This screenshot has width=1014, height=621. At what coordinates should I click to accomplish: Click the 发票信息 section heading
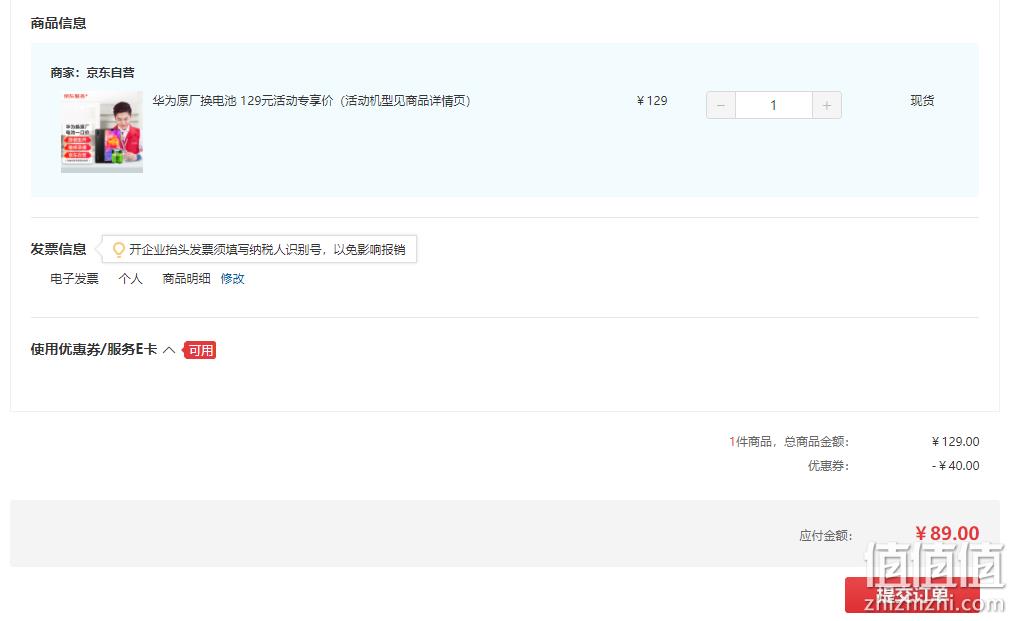tap(58, 249)
